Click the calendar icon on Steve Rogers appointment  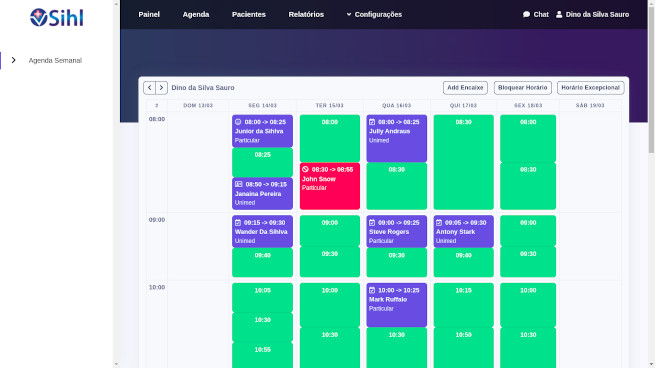coord(372,223)
